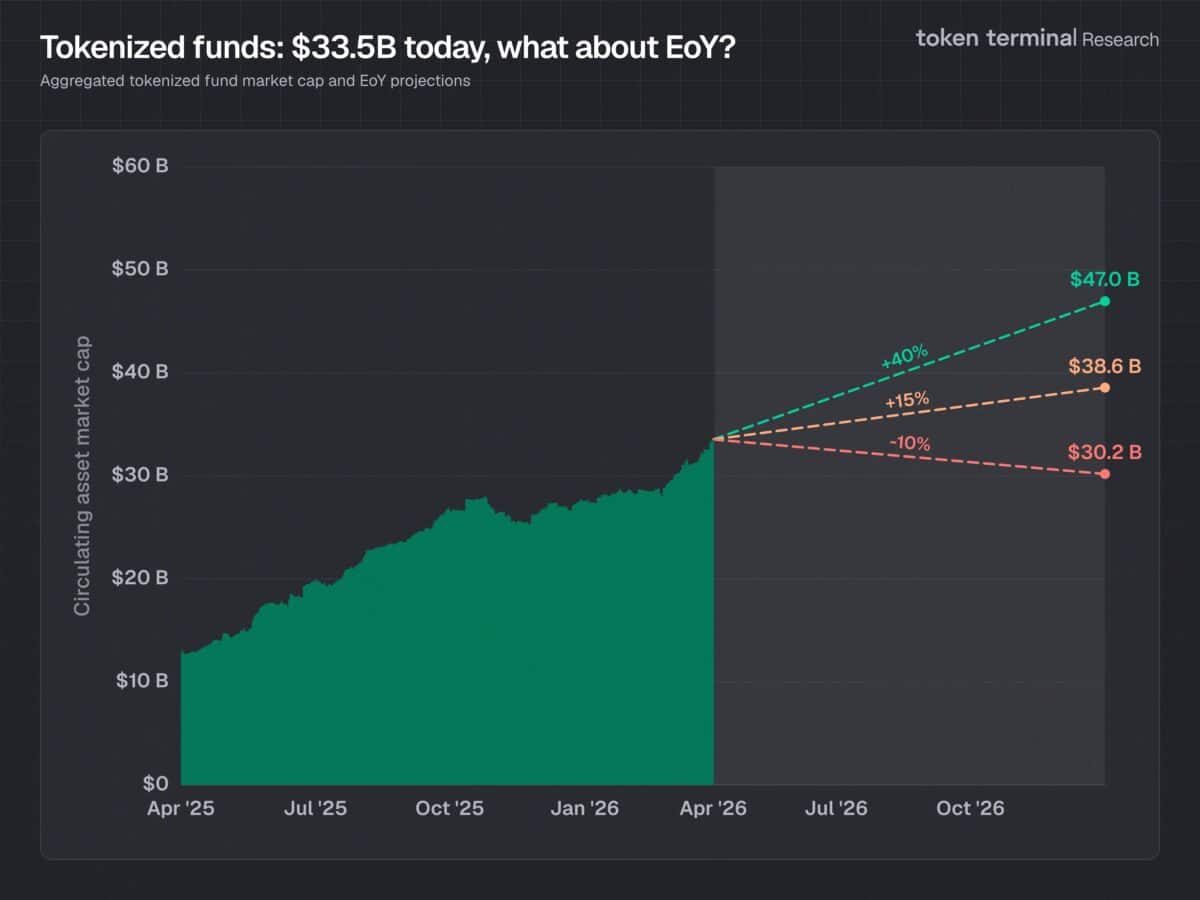This screenshot has height=900, width=1200.
Task: Click the Jan '26 x-axis label
Action: coord(583,808)
